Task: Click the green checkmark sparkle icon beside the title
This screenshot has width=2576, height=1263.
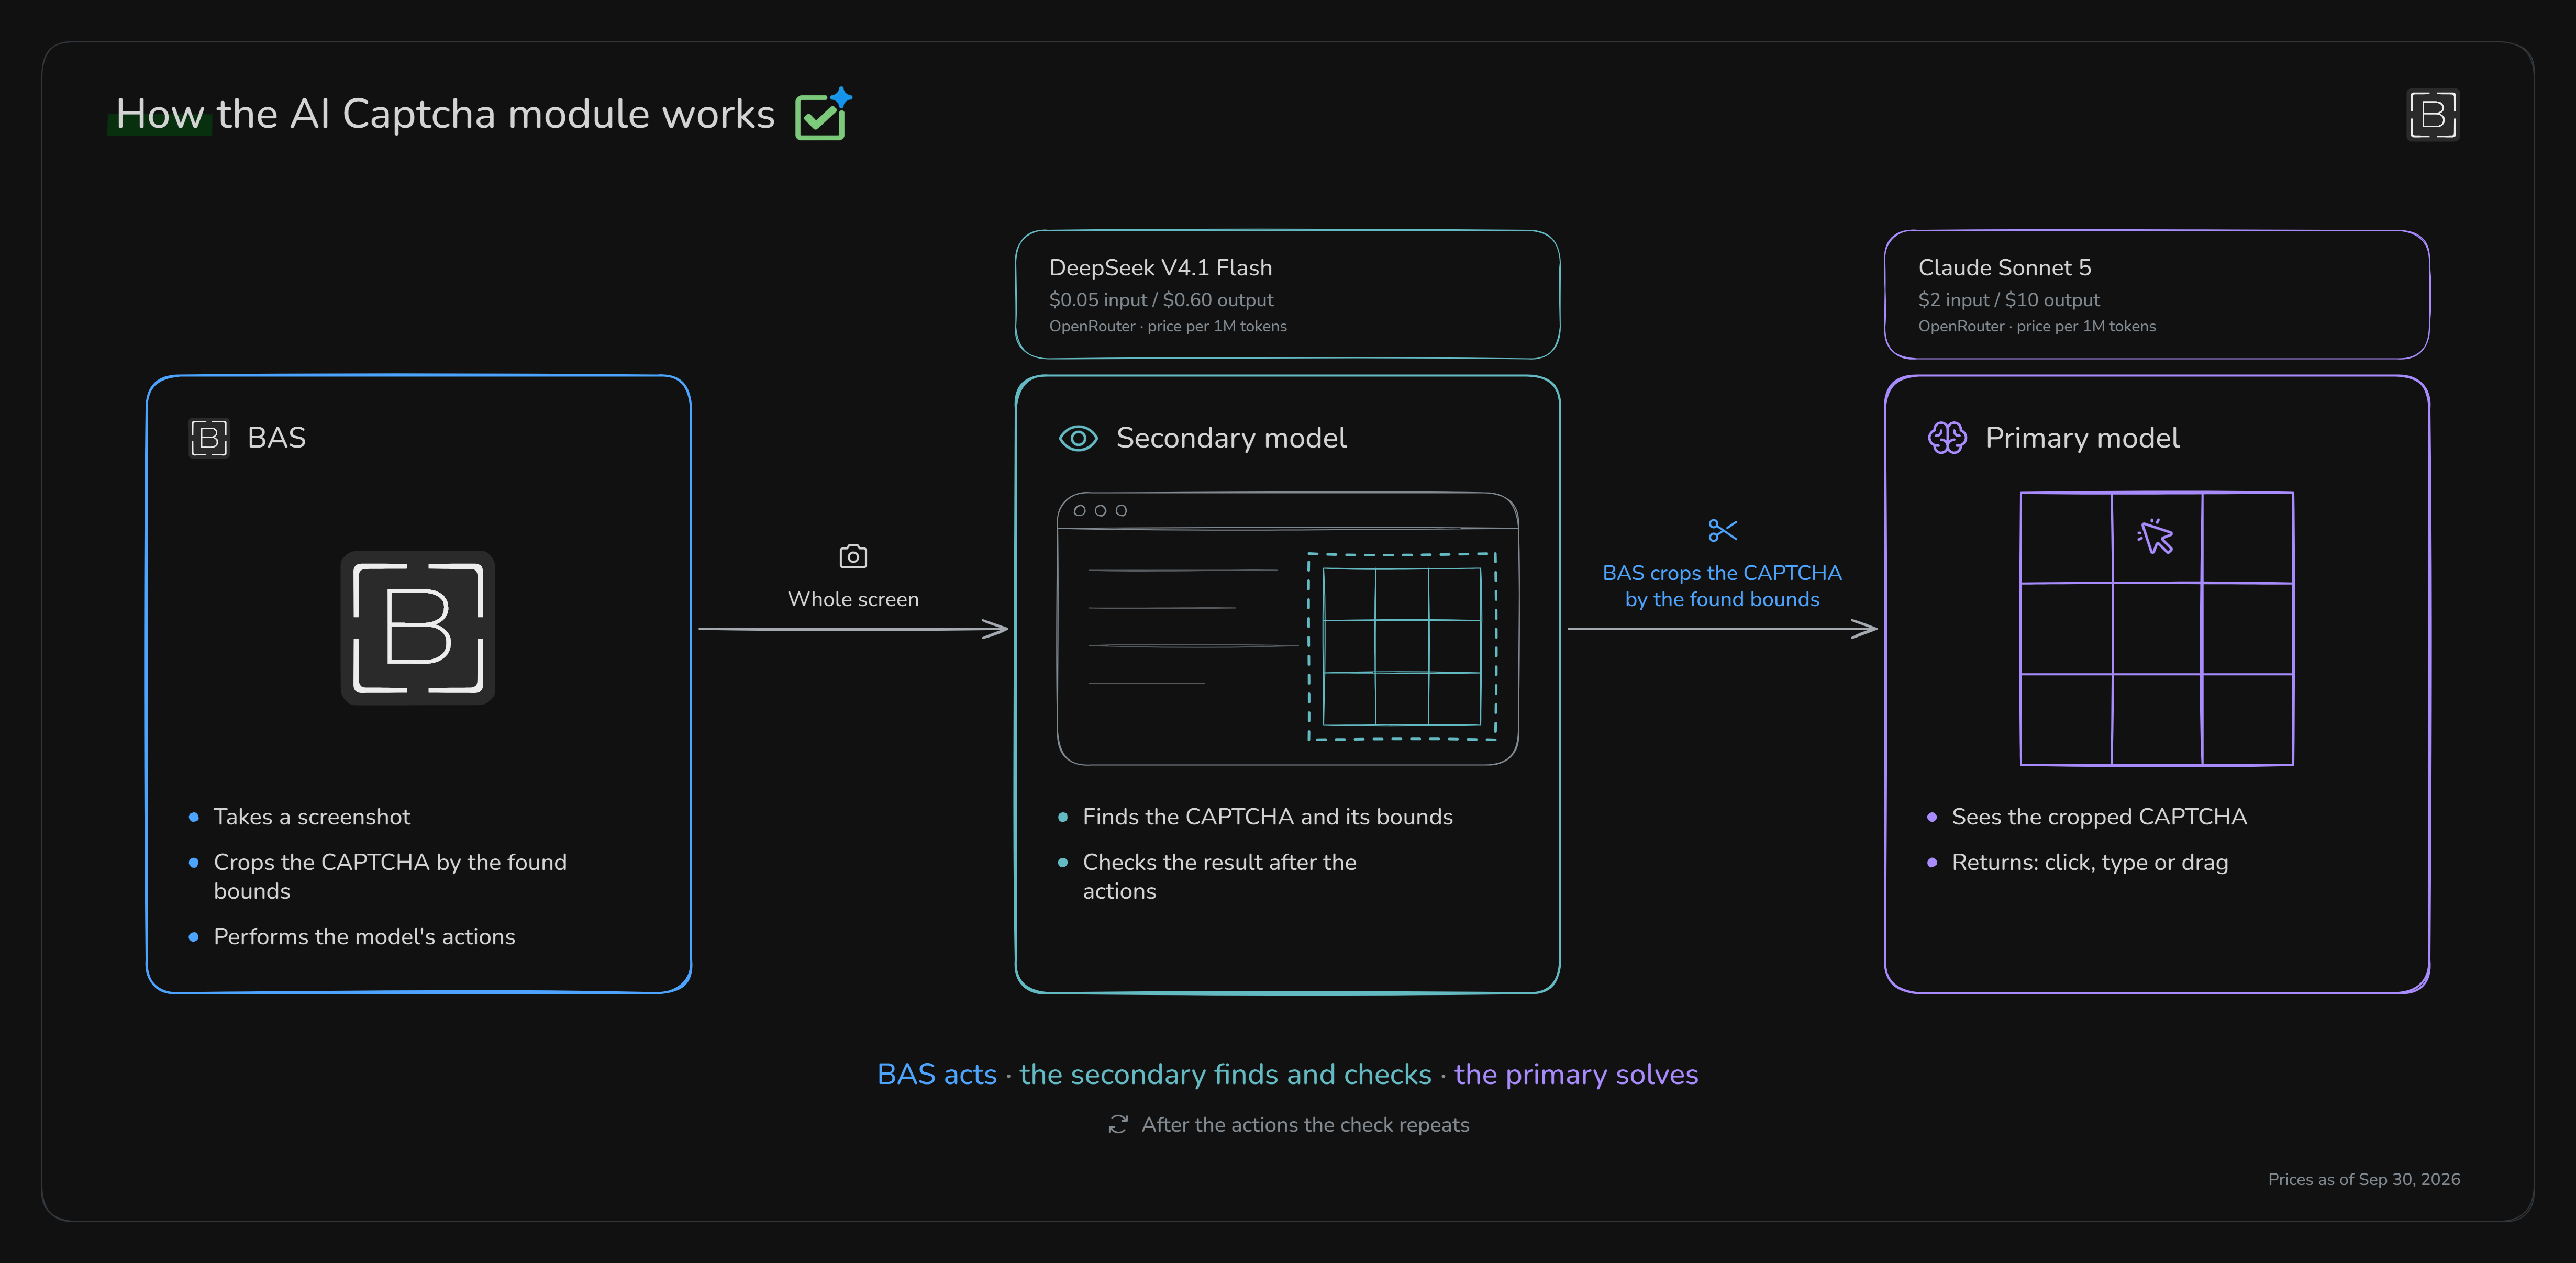Action: [823, 114]
